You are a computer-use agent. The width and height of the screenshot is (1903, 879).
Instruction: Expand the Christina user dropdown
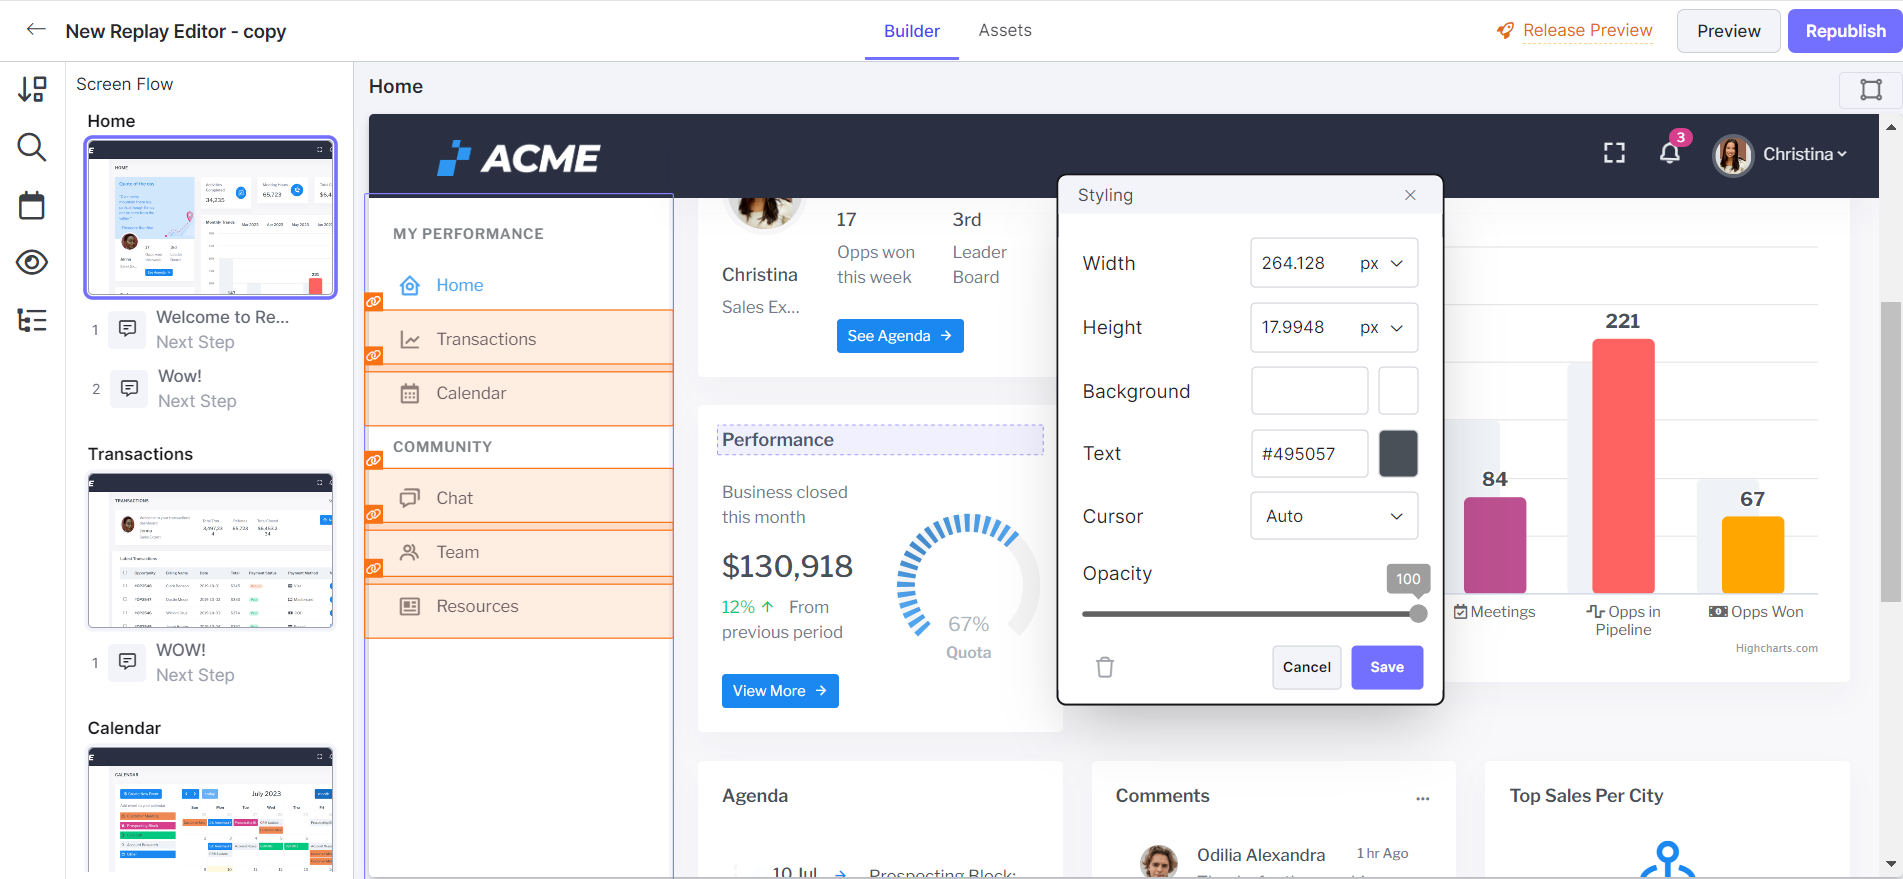tap(1805, 154)
